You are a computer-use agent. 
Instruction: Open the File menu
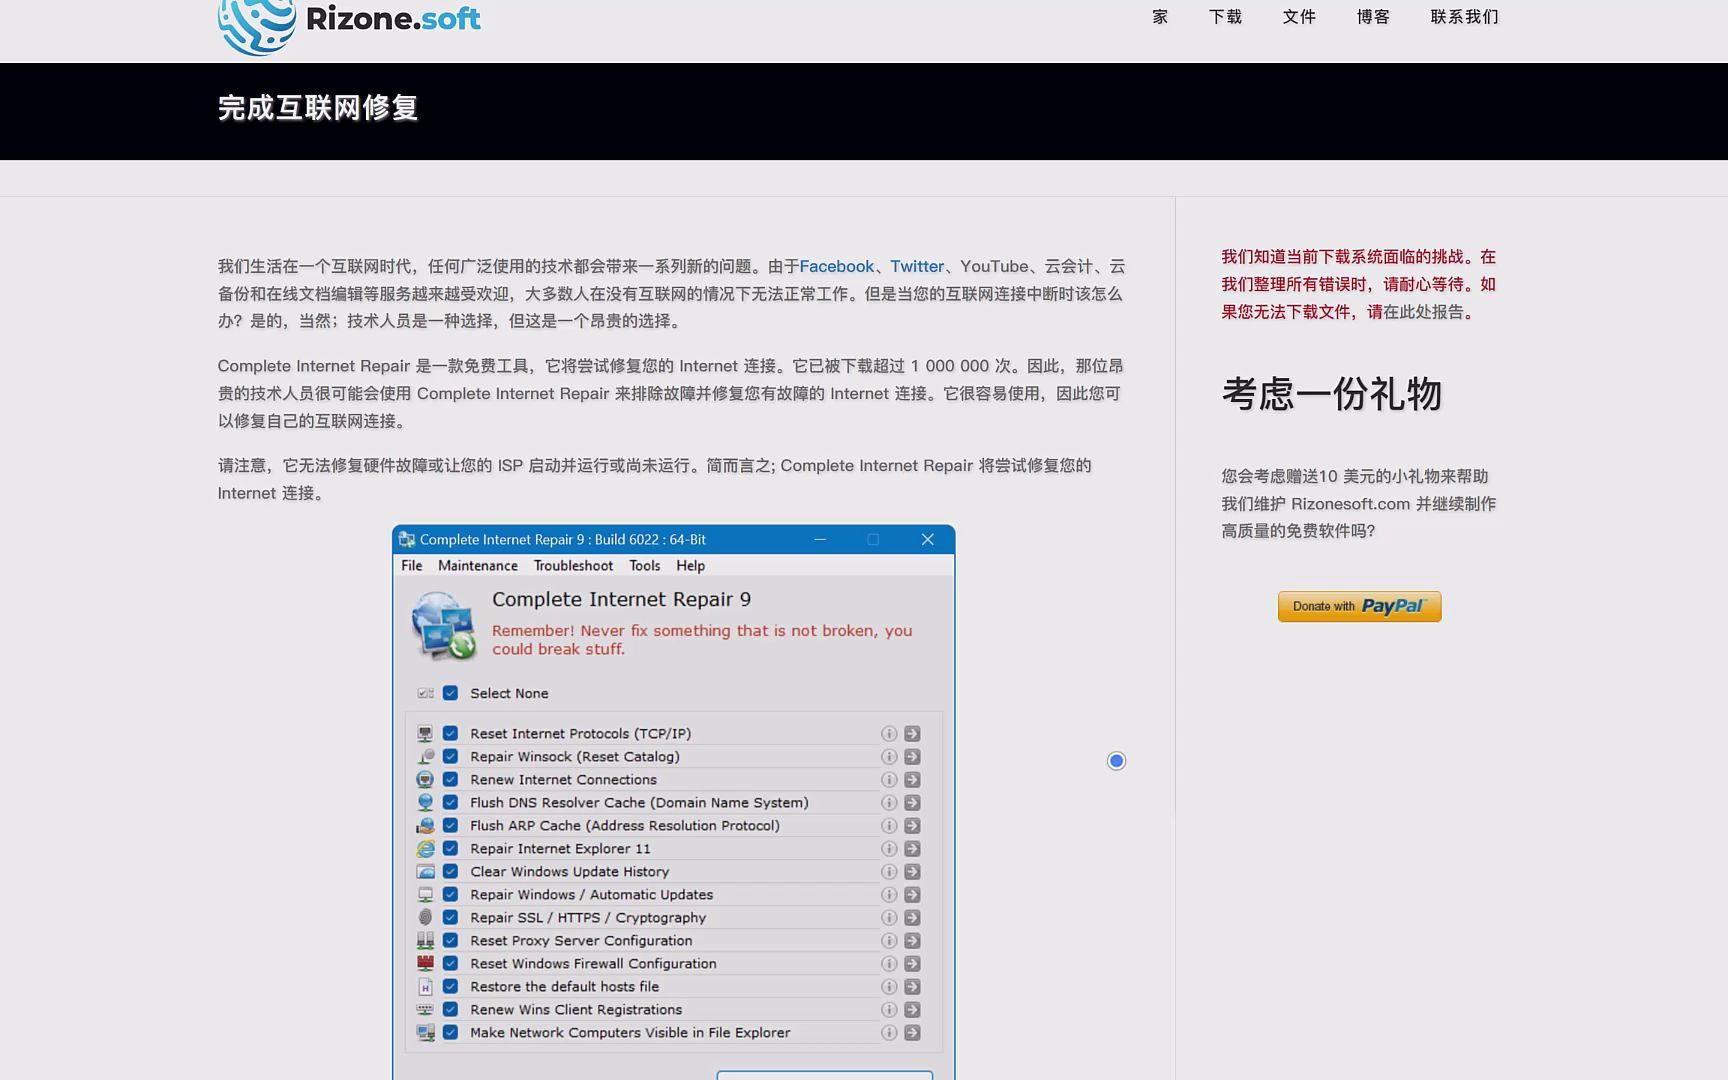(x=412, y=566)
